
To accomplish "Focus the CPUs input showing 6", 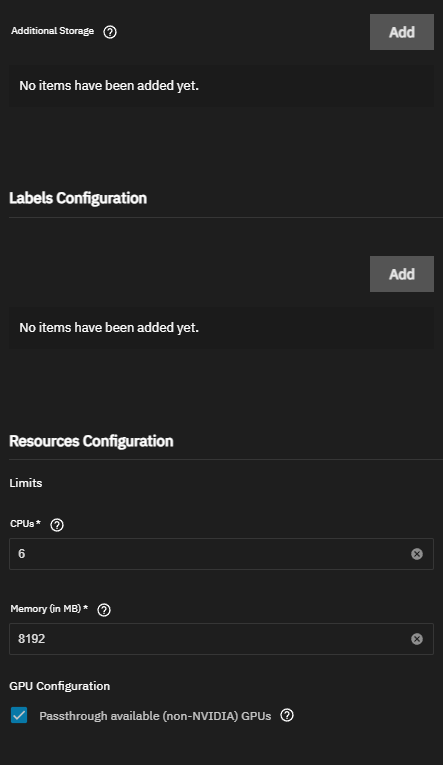I will click(x=221, y=554).
